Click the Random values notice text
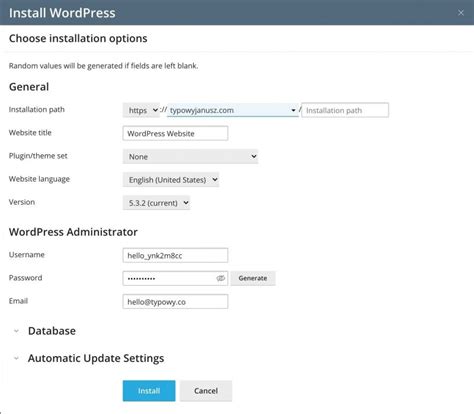Image resolution: width=474 pixels, height=414 pixels. tap(103, 66)
